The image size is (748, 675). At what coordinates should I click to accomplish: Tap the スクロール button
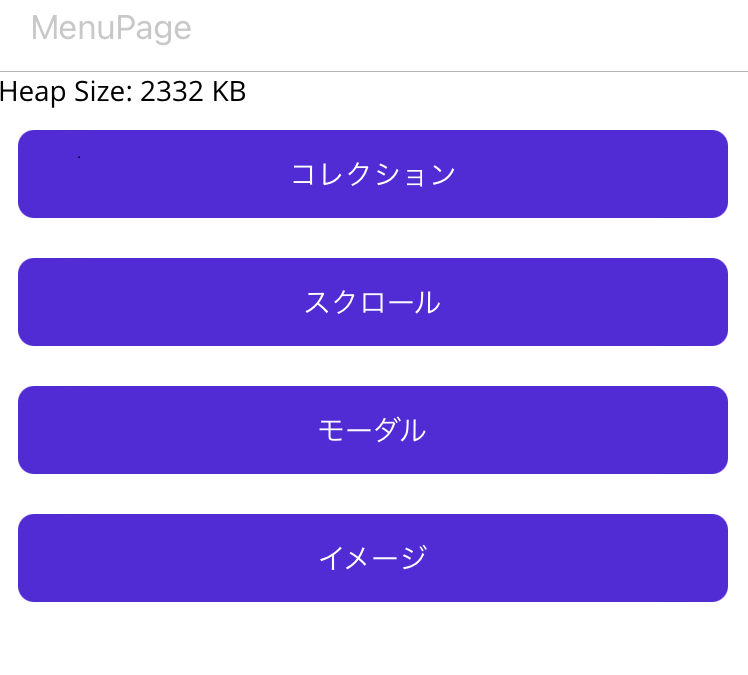[x=373, y=302]
